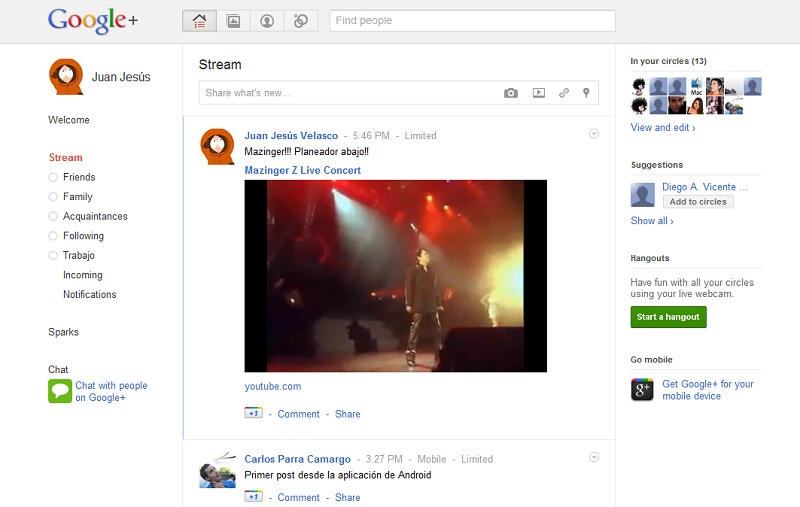Open Sparks in left sidebar
Screen dimensions: 800x507
point(63,332)
